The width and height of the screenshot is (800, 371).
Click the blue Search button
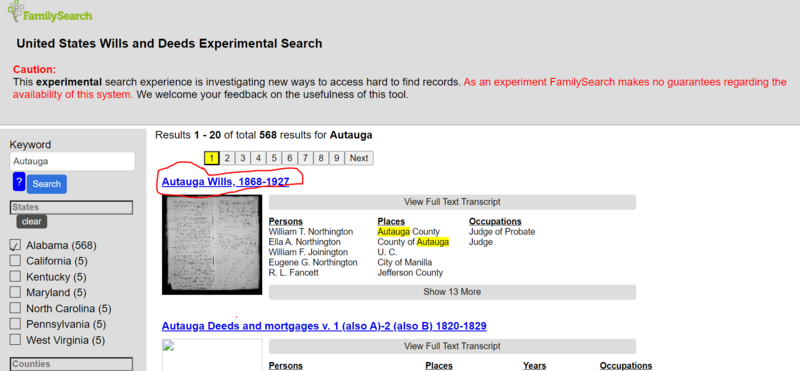tap(46, 184)
